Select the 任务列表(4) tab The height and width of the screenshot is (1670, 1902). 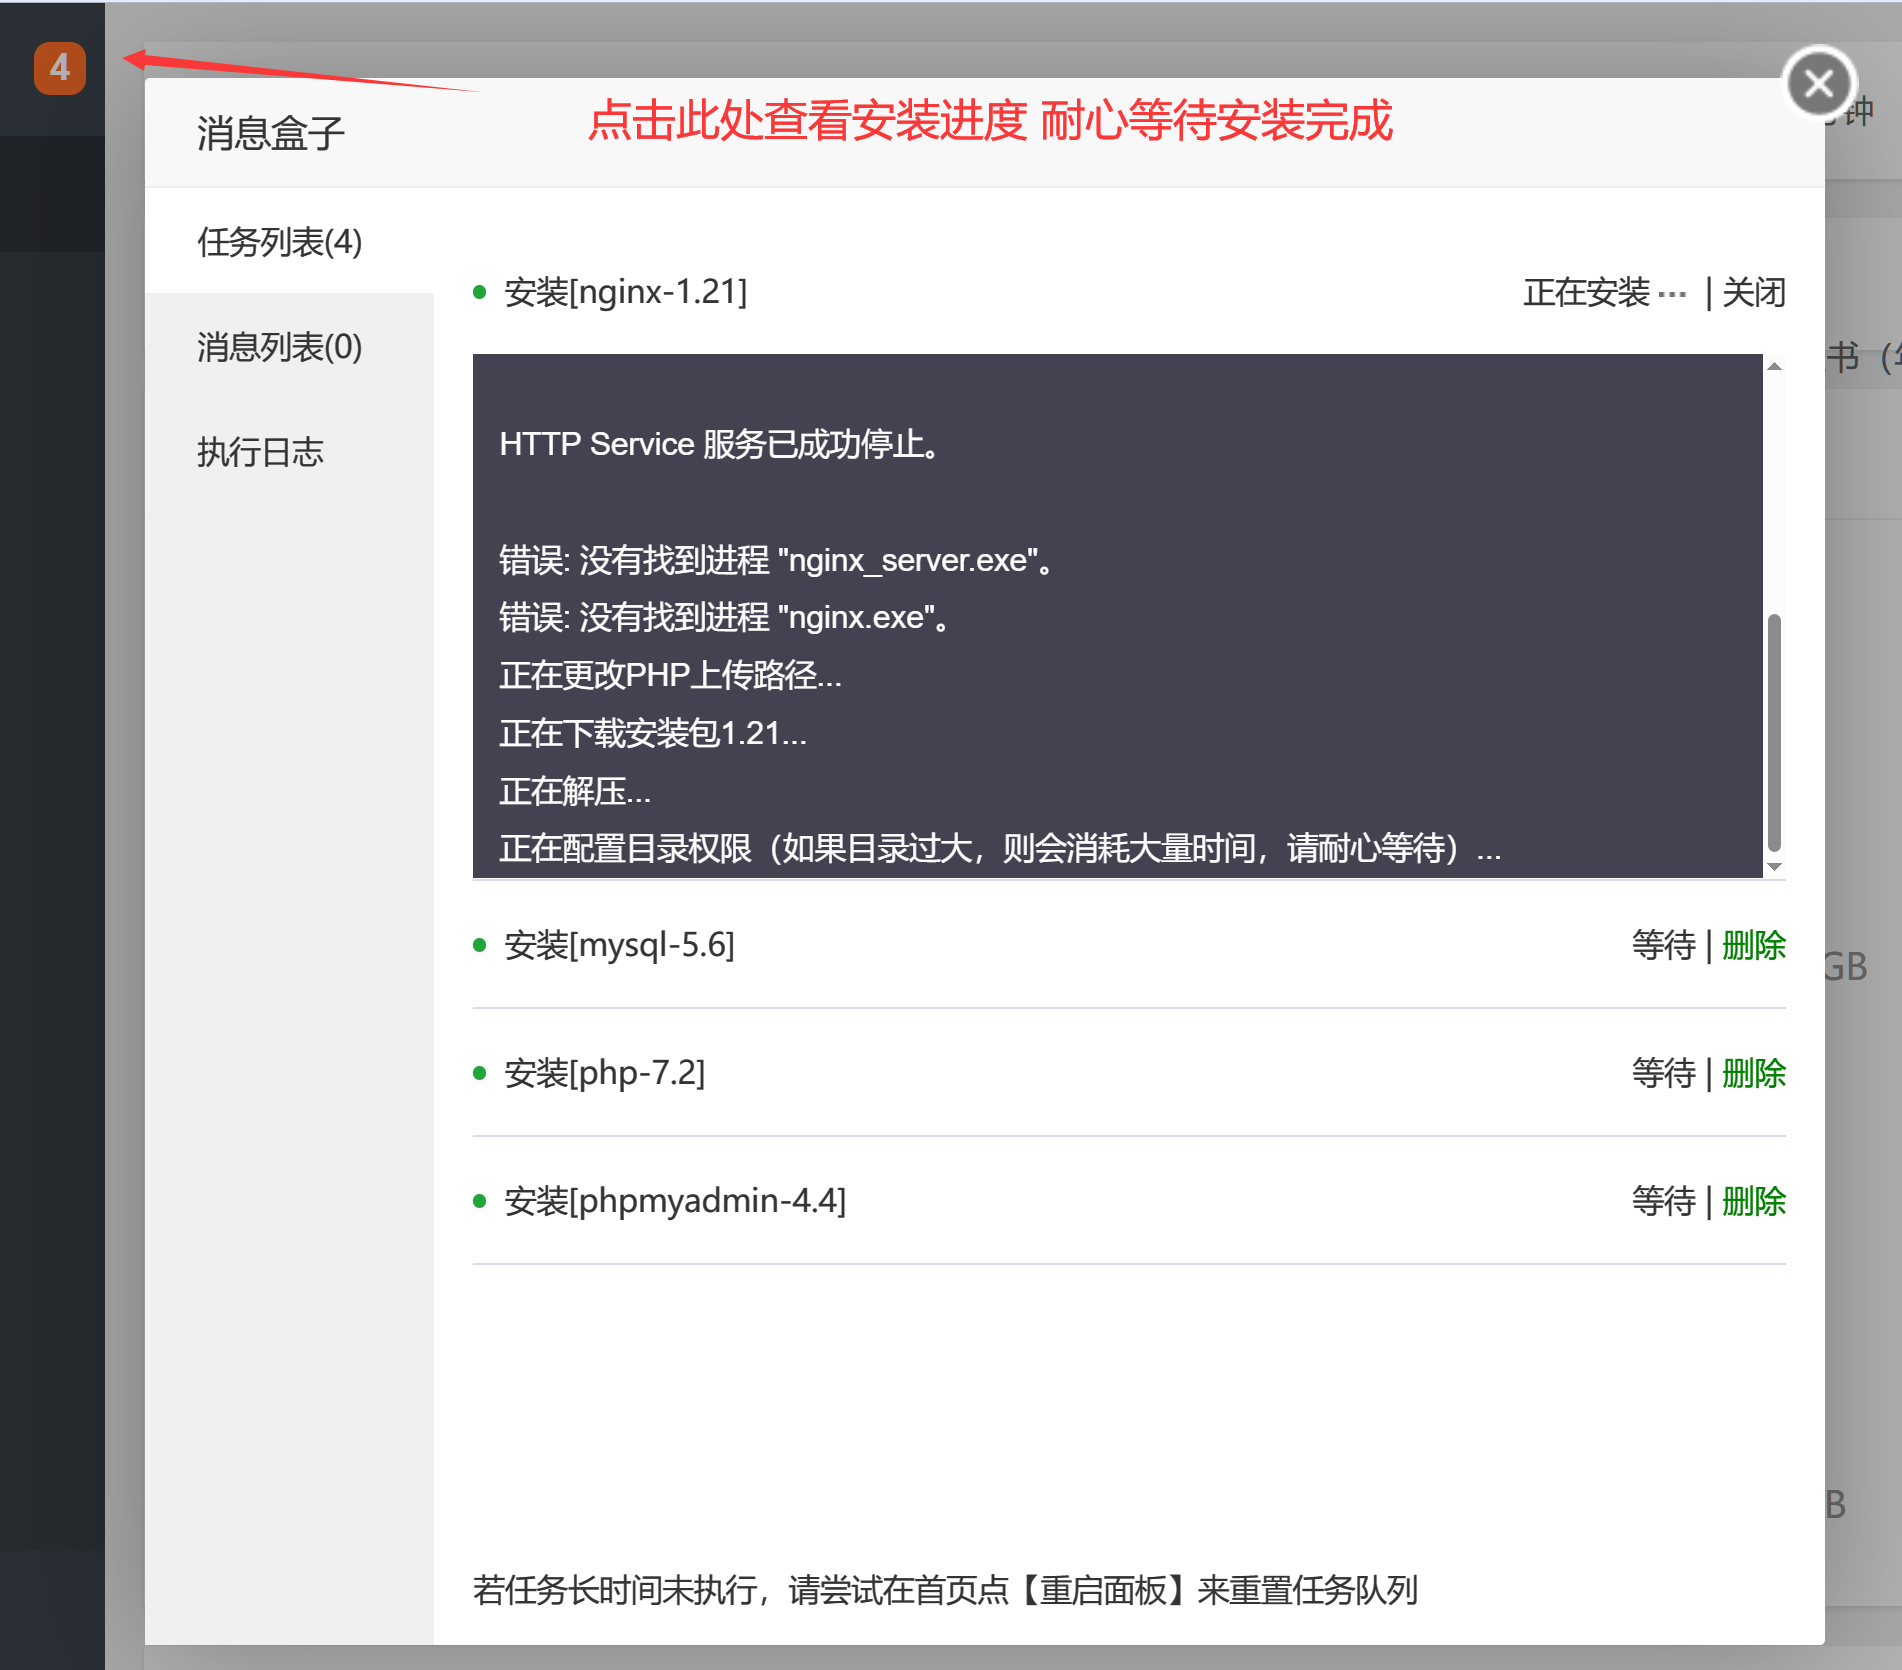pos(279,242)
